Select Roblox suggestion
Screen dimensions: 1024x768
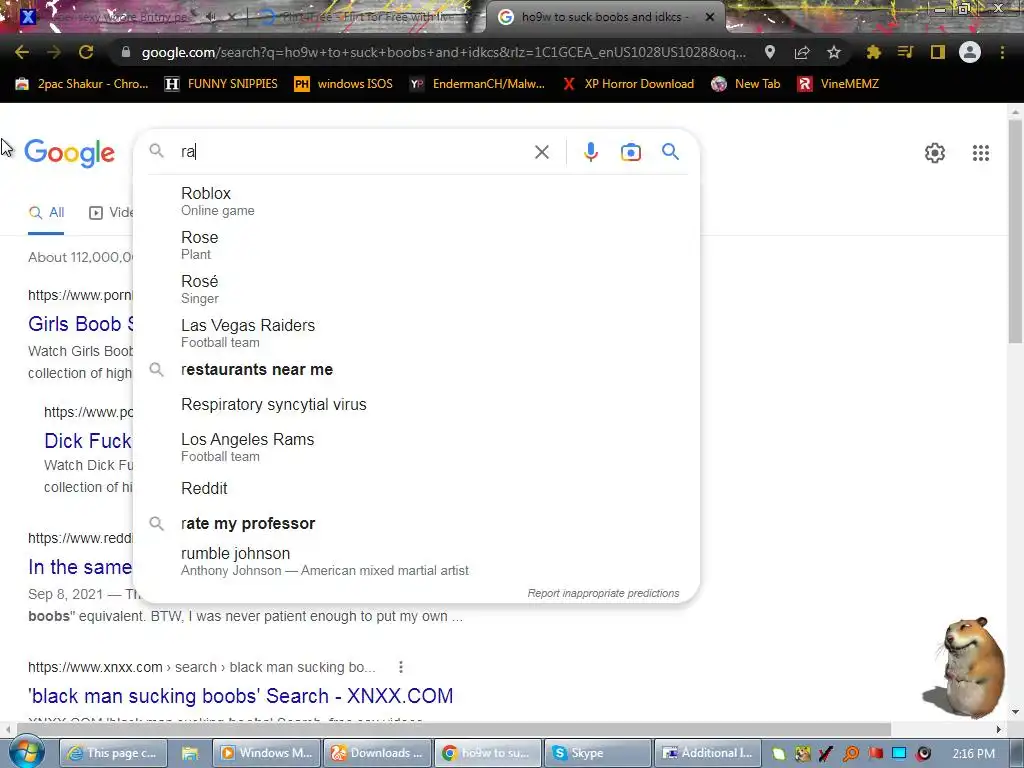pos(417,201)
